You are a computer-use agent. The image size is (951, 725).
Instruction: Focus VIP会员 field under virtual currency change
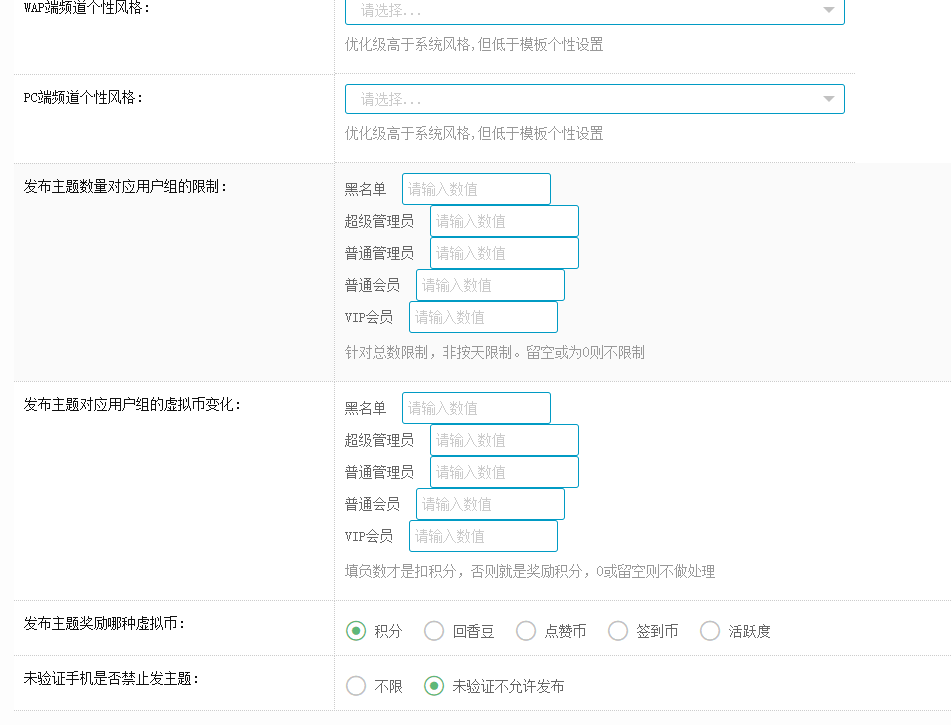(x=483, y=536)
